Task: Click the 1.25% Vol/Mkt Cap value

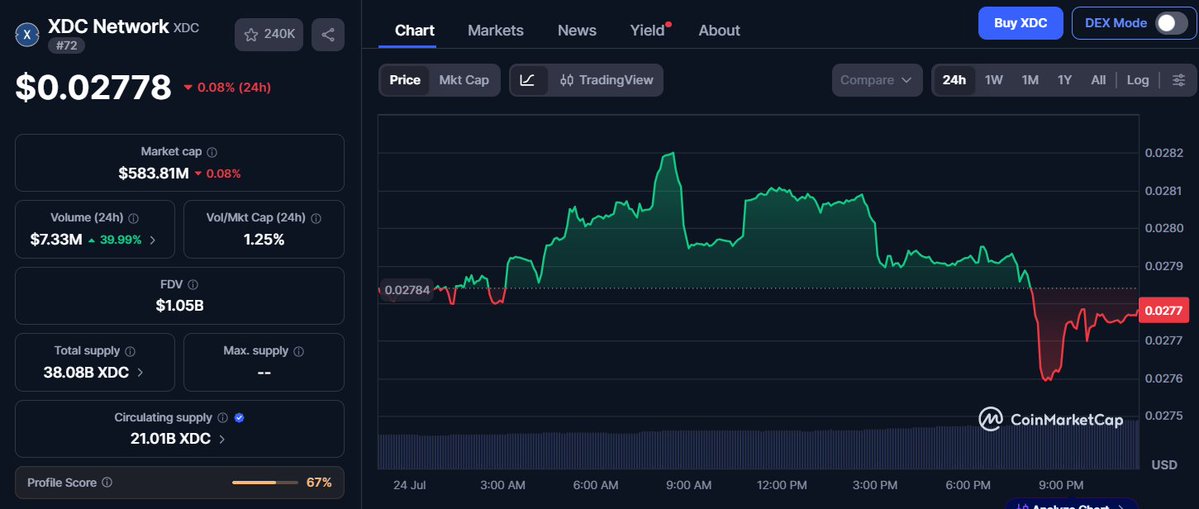Action: [264, 240]
